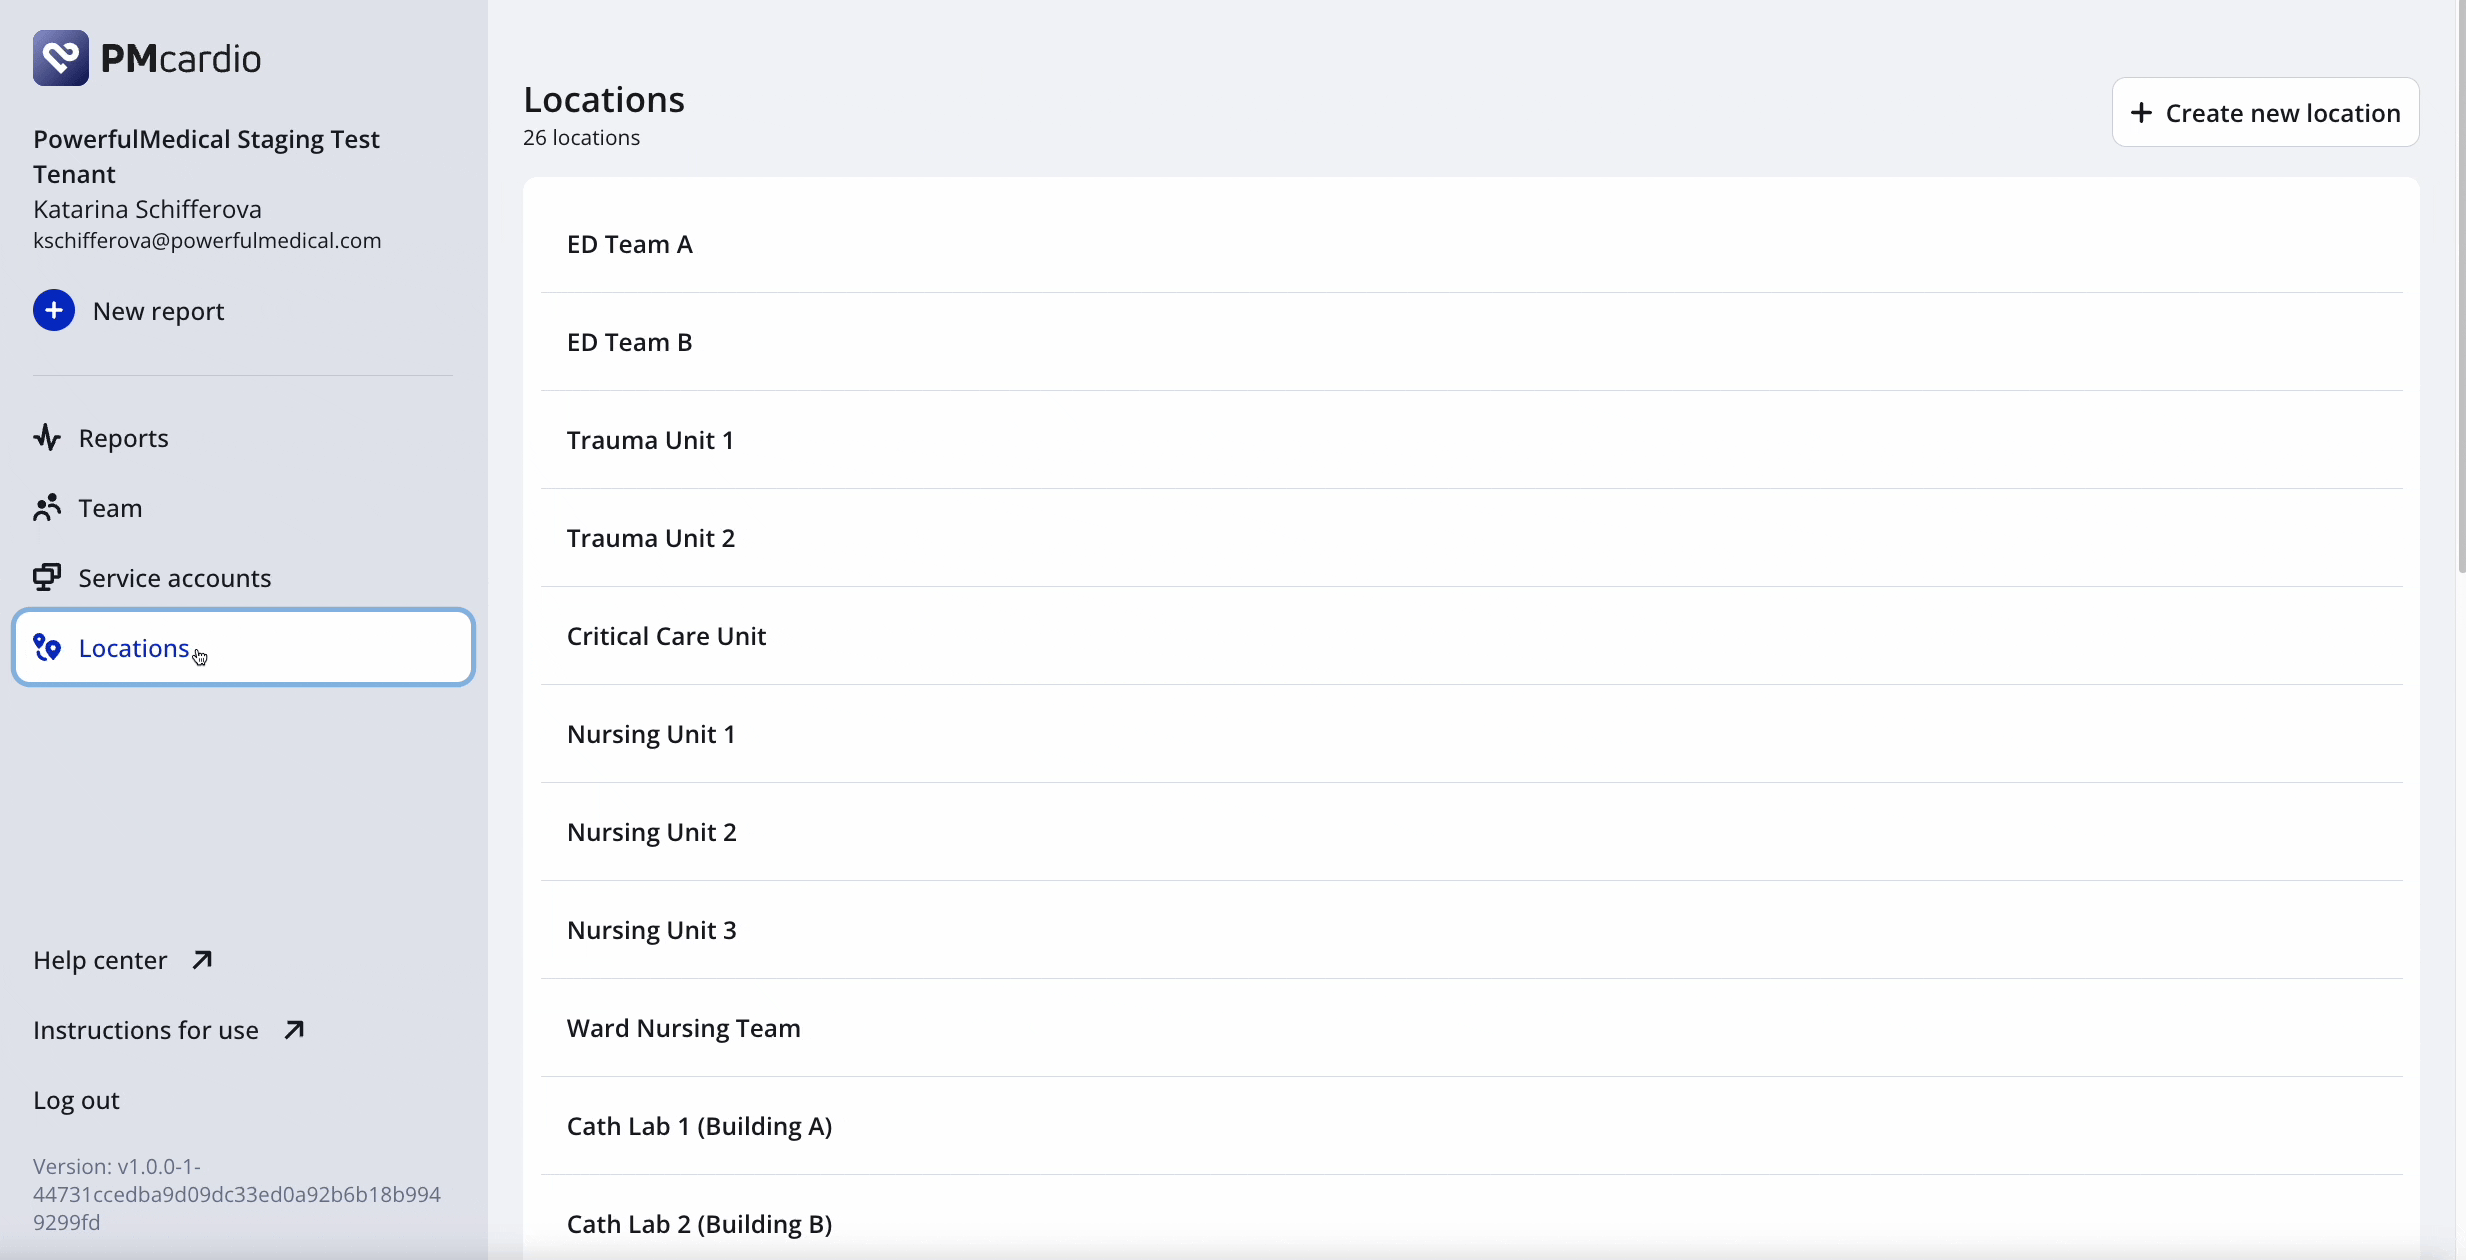The width and height of the screenshot is (2466, 1260).
Task: Click the Help center external arrow icon
Action: click(x=202, y=960)
